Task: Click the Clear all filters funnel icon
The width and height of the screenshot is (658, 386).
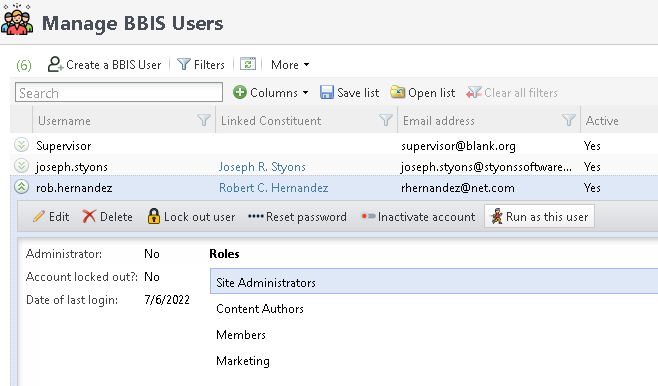Action: click(x=474, y=92)
